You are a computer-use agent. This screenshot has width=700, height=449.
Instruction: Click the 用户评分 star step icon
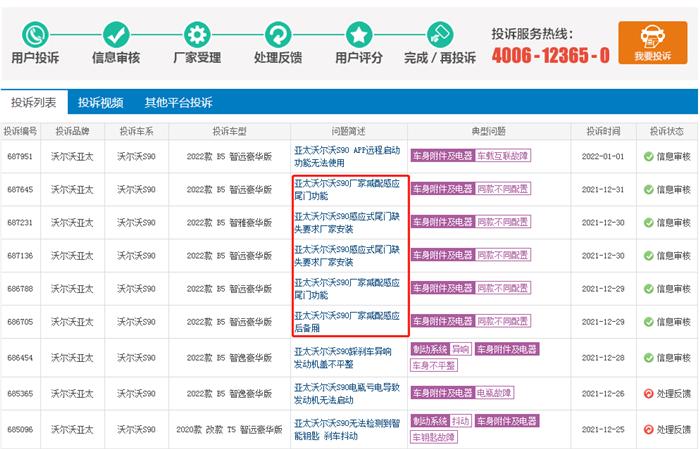[x=359, y=35]
